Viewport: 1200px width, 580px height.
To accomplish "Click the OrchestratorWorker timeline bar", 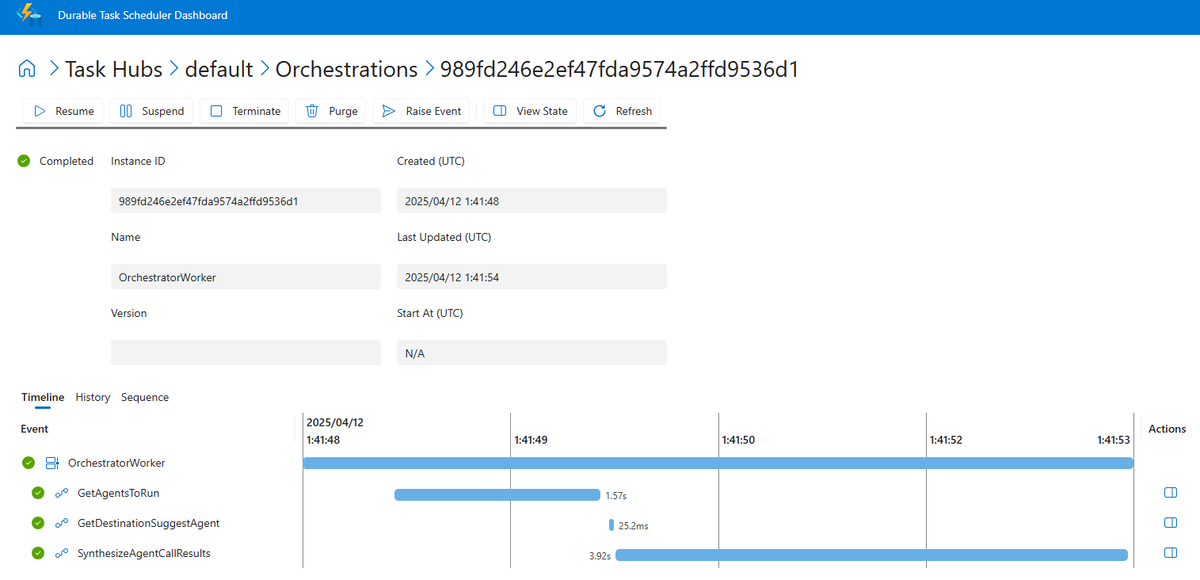I will (718, 463).
